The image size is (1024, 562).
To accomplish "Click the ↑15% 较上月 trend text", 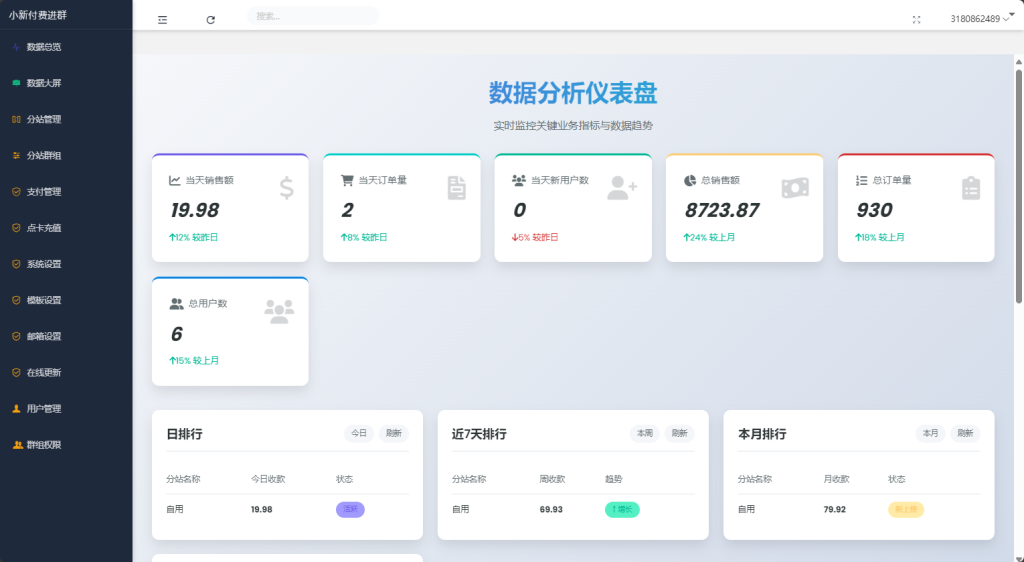I will pos(194,360).
